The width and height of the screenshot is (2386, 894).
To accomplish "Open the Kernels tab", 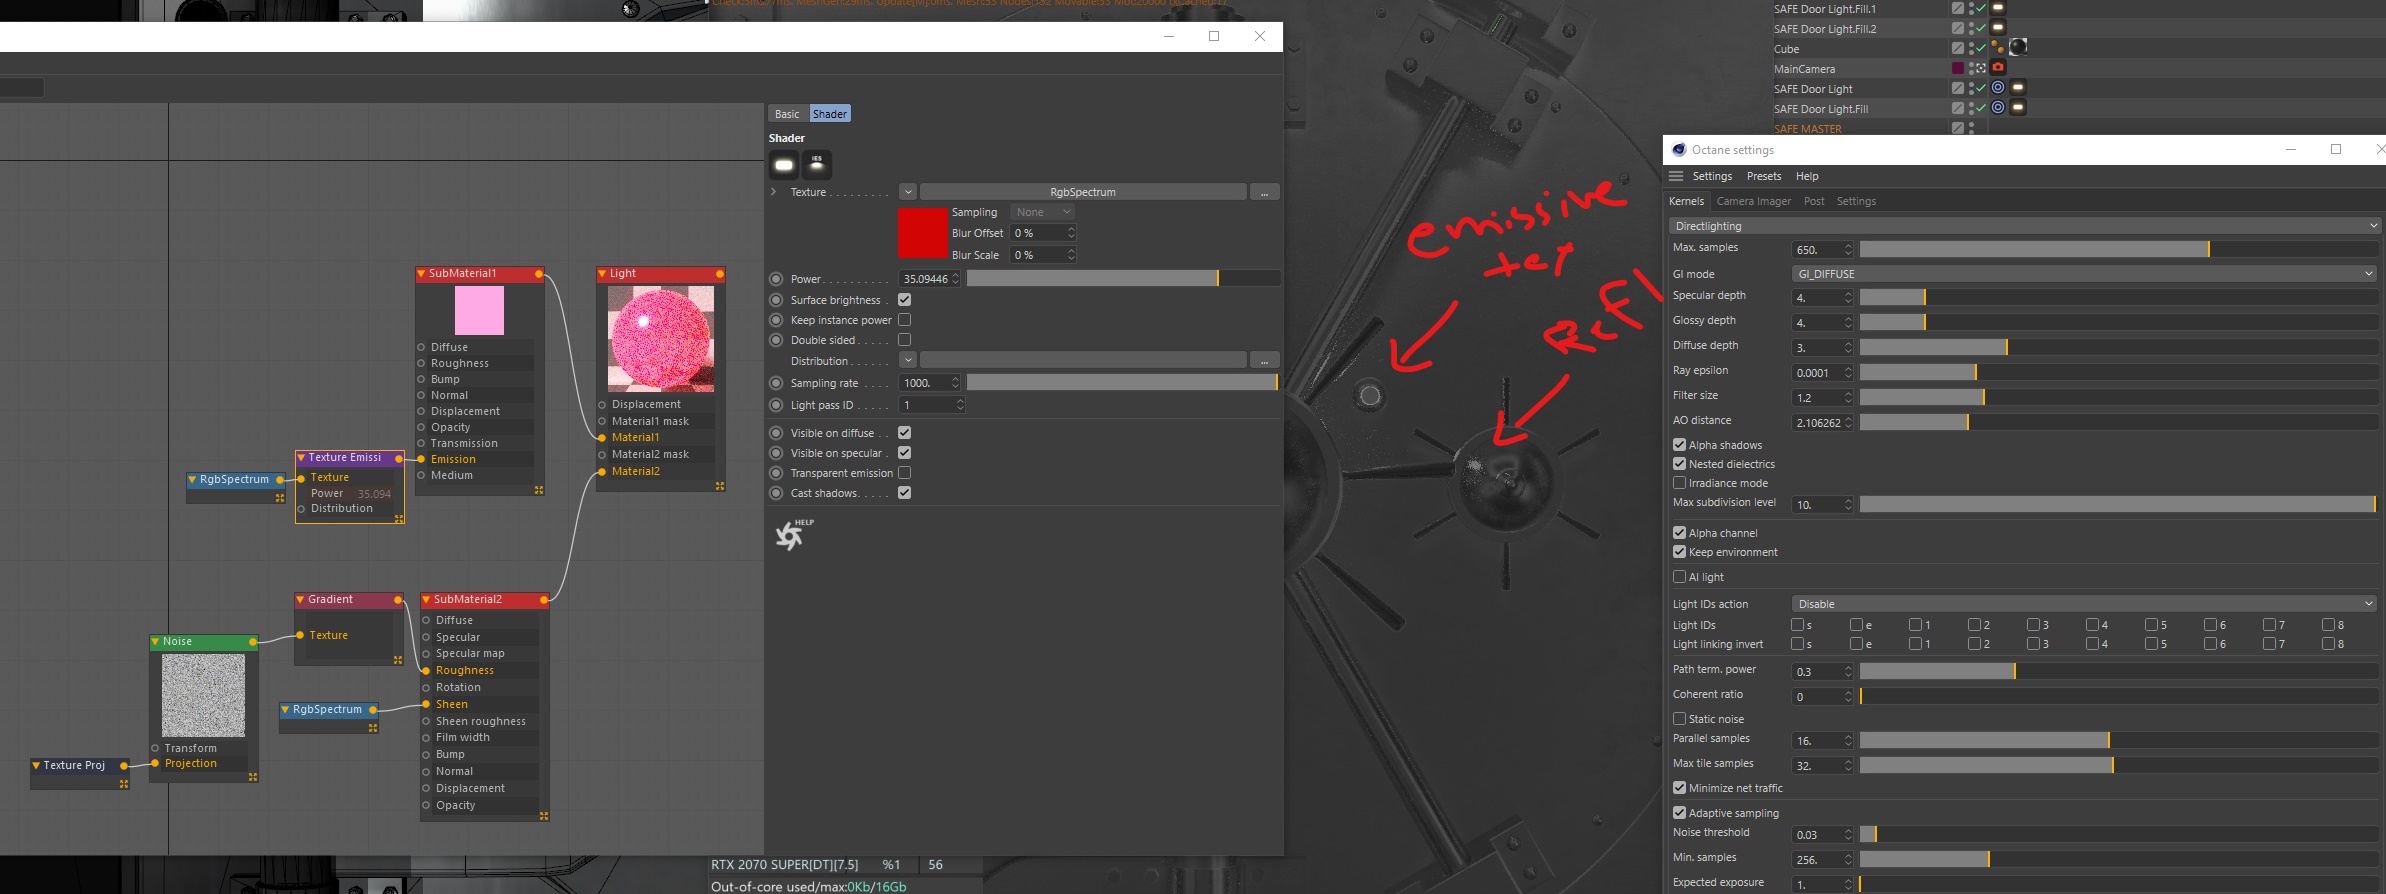I will (1686, 201).
